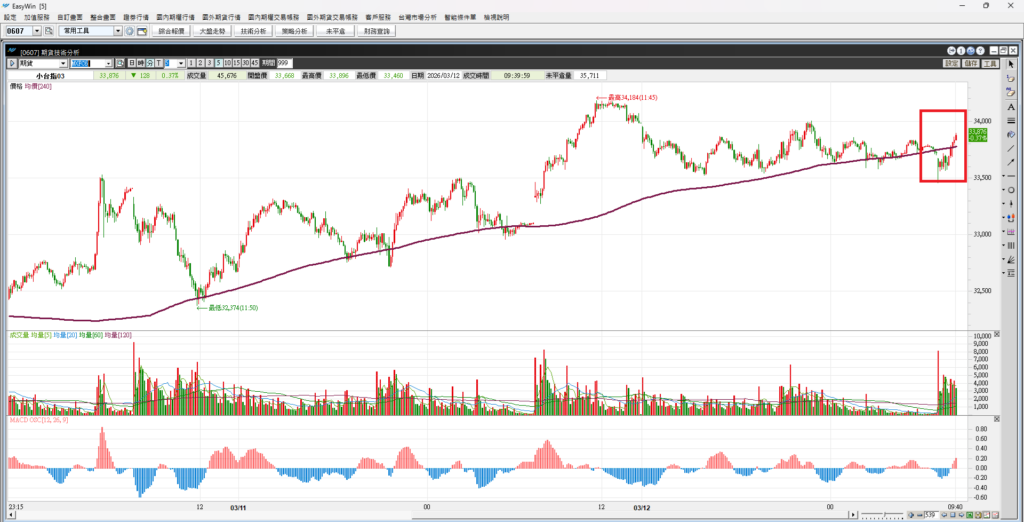Toggle the 5-minute interval button
1024x522 pixels.
tap(217, 63)
